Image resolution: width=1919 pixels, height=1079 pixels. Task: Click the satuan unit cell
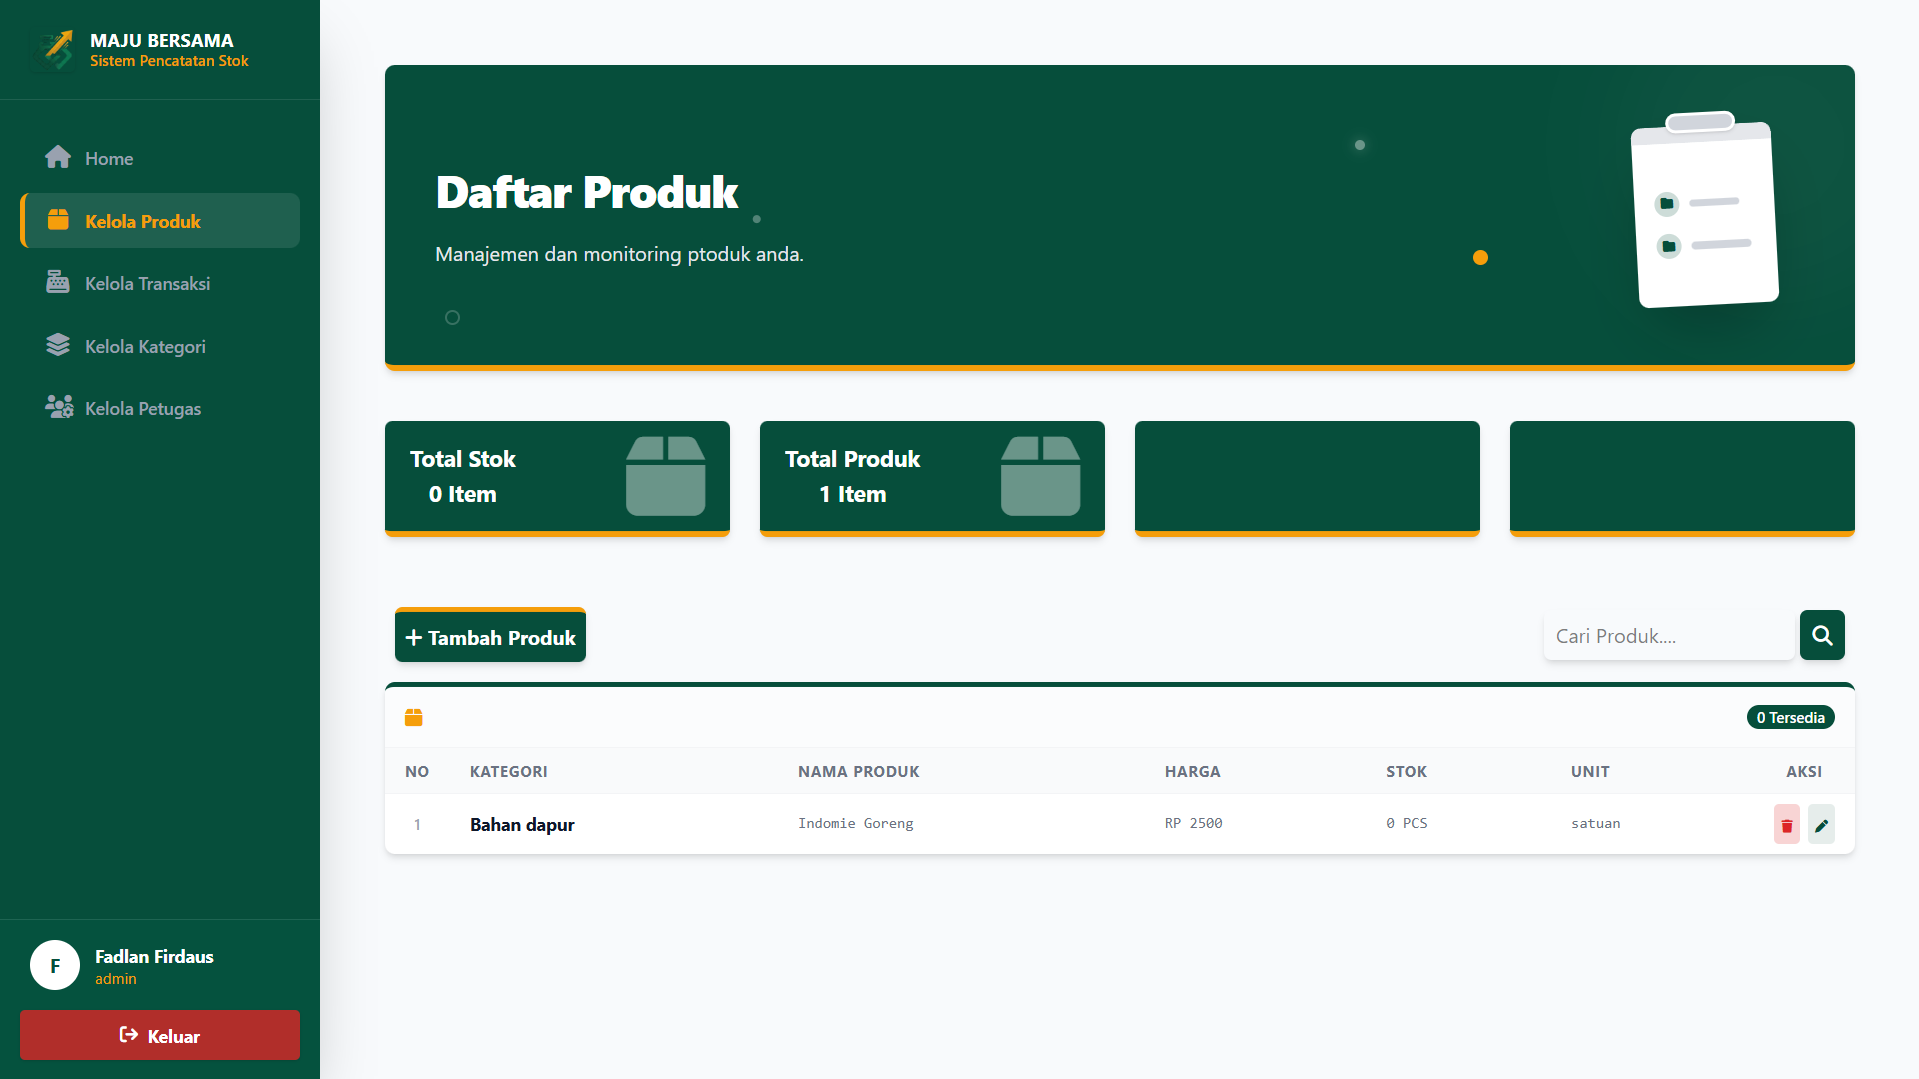[x=1596, y=823]
